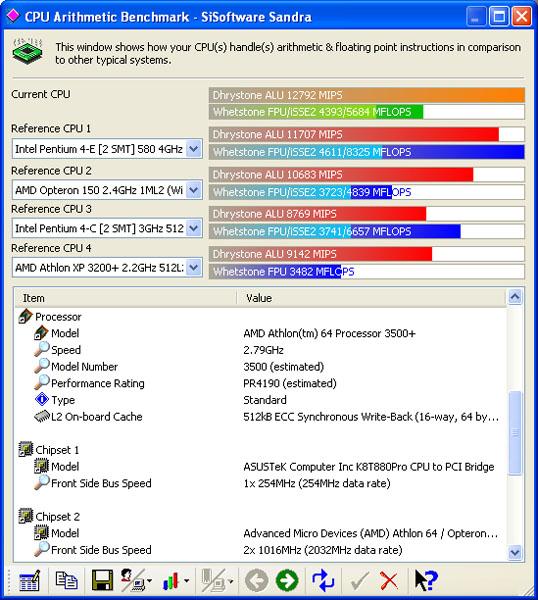
Task: Click the vertical scrollbar thumb
Action: (x=515, y=433)
